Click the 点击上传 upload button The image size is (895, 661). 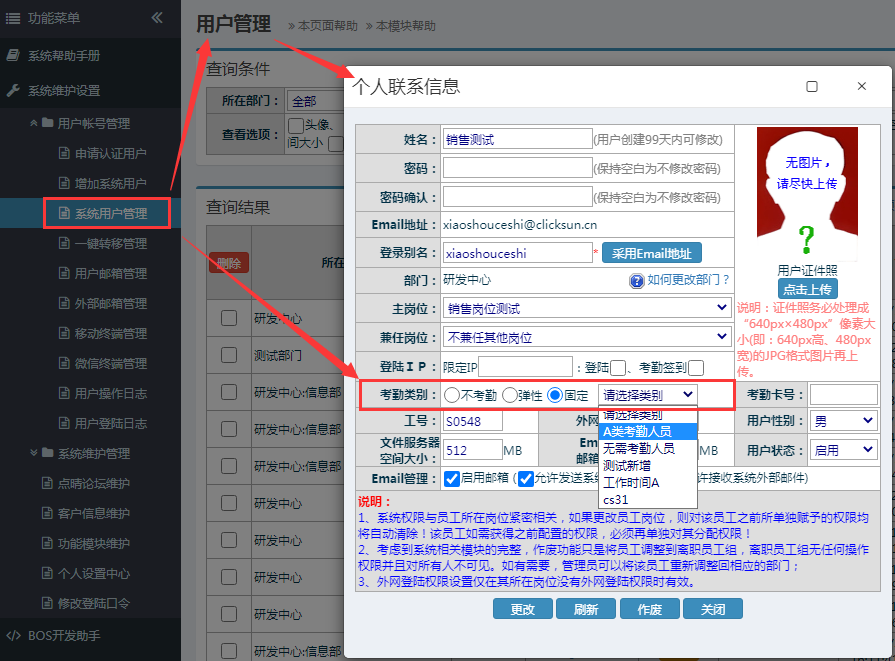pos(807,288)
